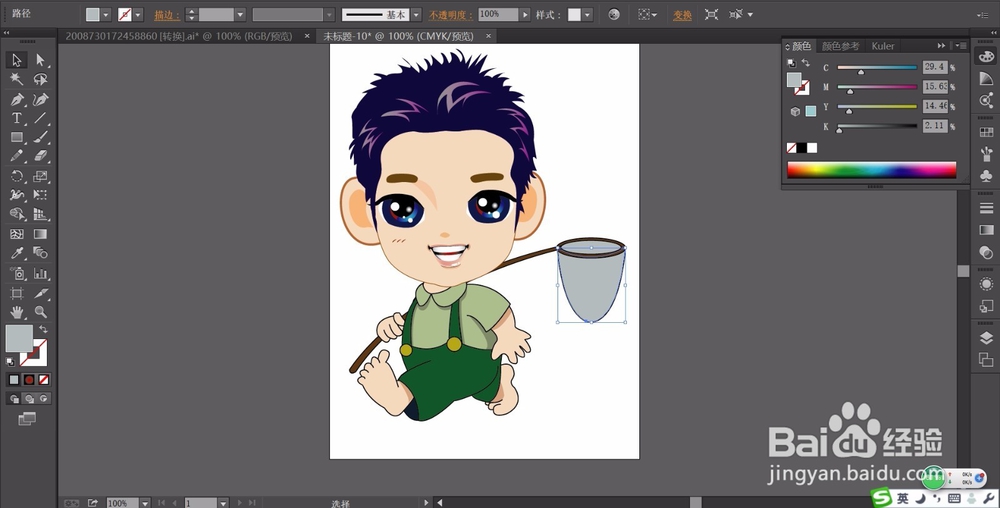Switch to Draw Normal mode
The height and width of the screenshot is (508, 1000).
(x=14, y=399)
